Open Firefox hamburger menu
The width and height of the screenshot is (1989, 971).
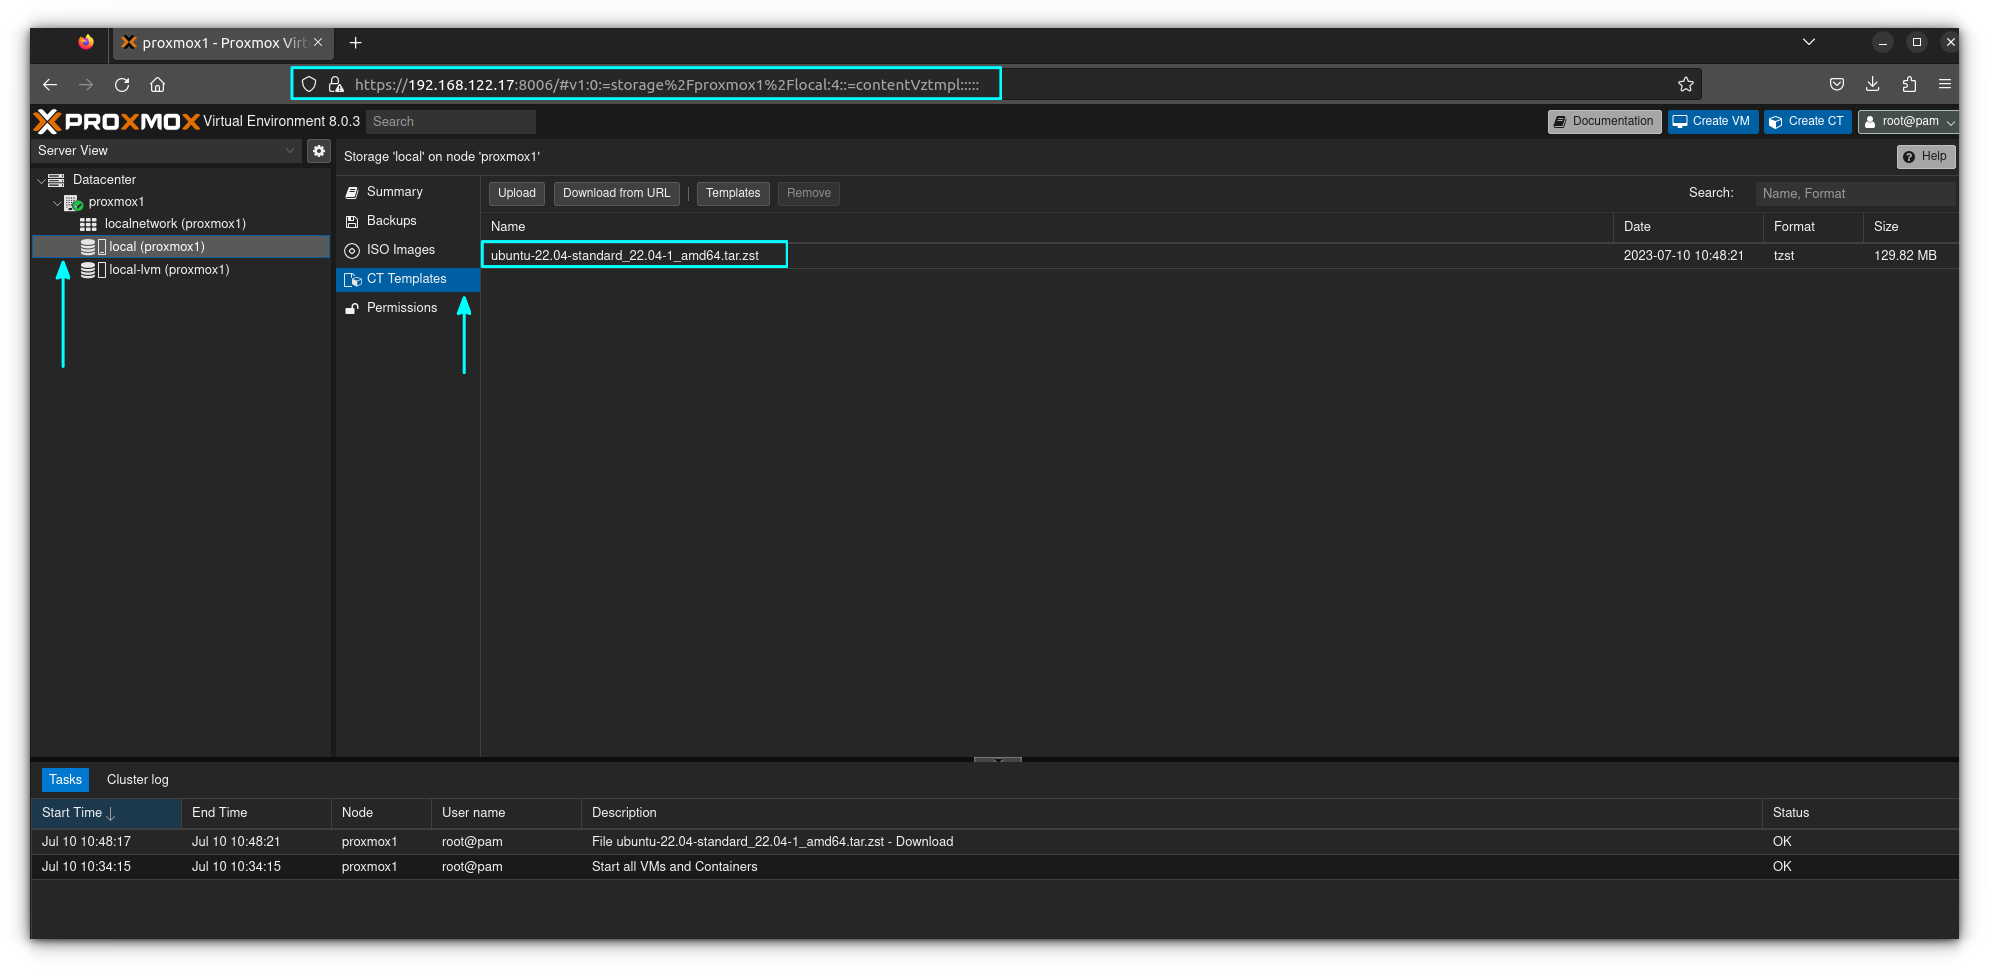point(1945,84)
